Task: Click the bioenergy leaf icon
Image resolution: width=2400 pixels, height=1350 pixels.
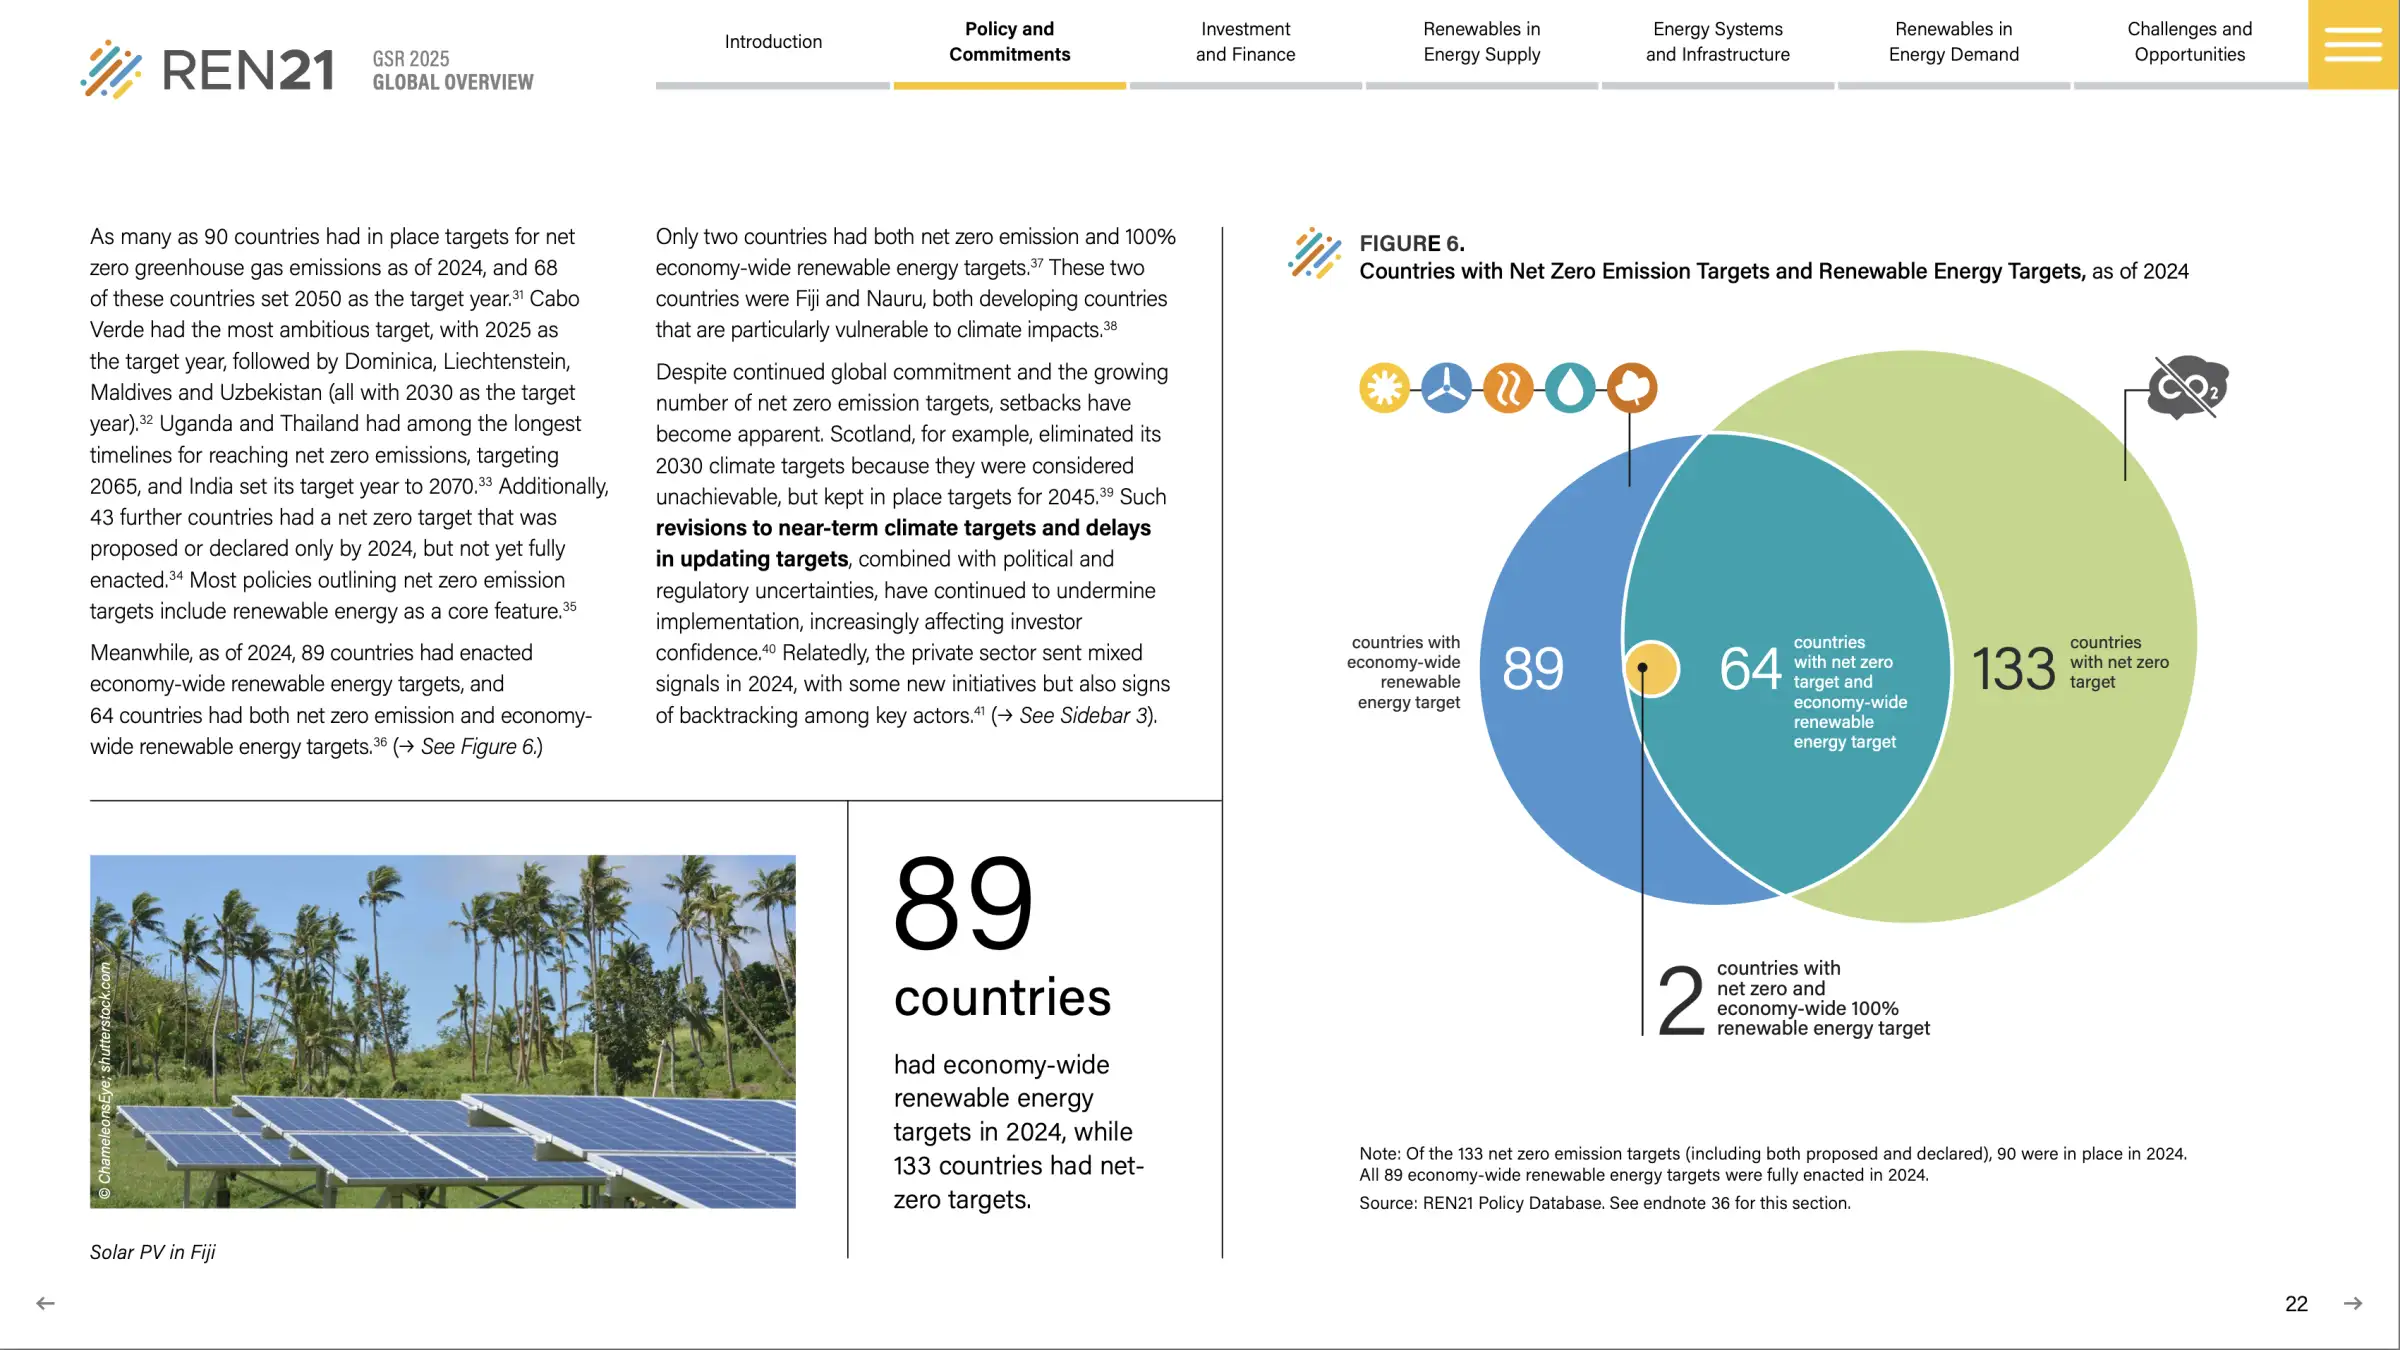Action: point(1632,388)
